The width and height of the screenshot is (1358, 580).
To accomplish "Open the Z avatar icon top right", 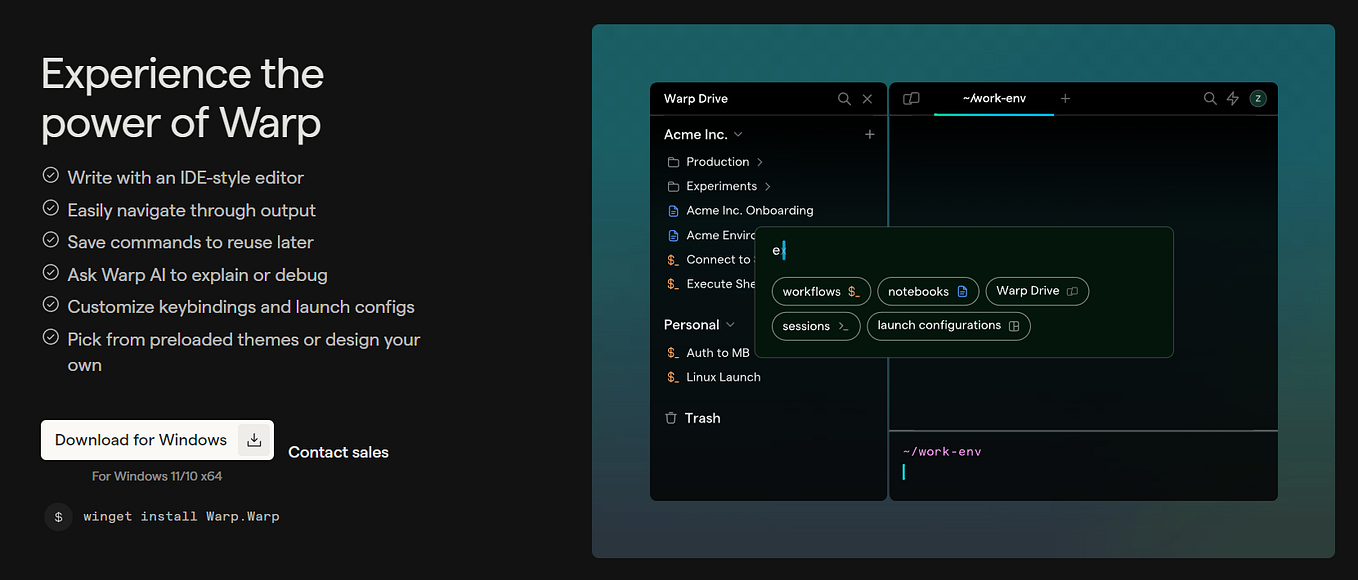I will (1258, 98).
